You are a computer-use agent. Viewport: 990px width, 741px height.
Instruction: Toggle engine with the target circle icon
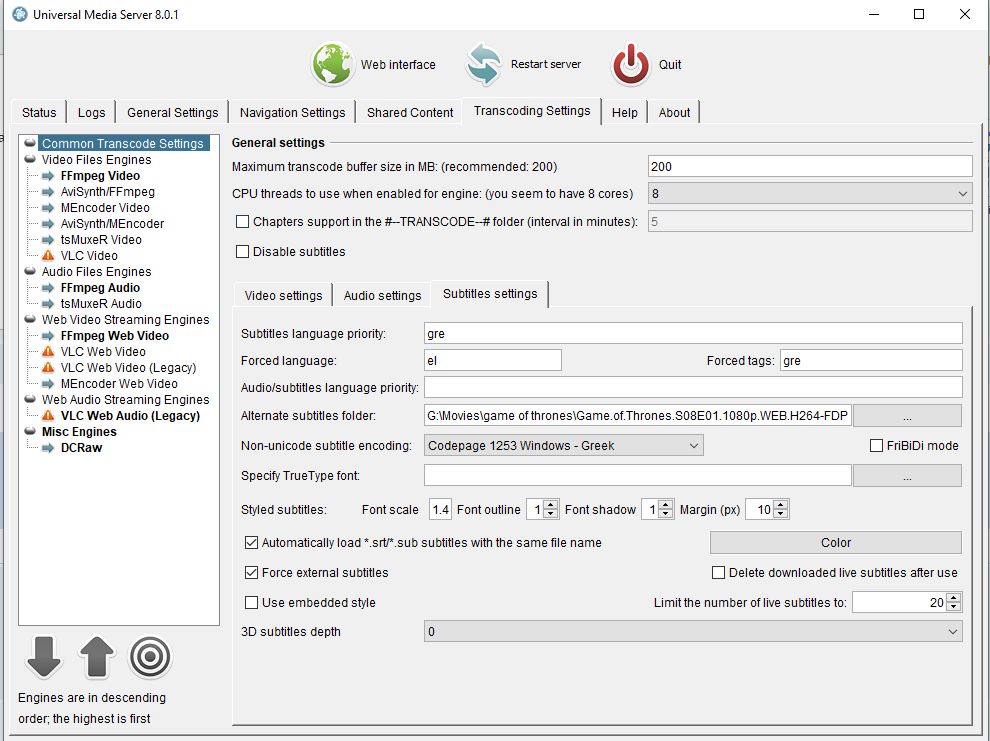point(150,657)
